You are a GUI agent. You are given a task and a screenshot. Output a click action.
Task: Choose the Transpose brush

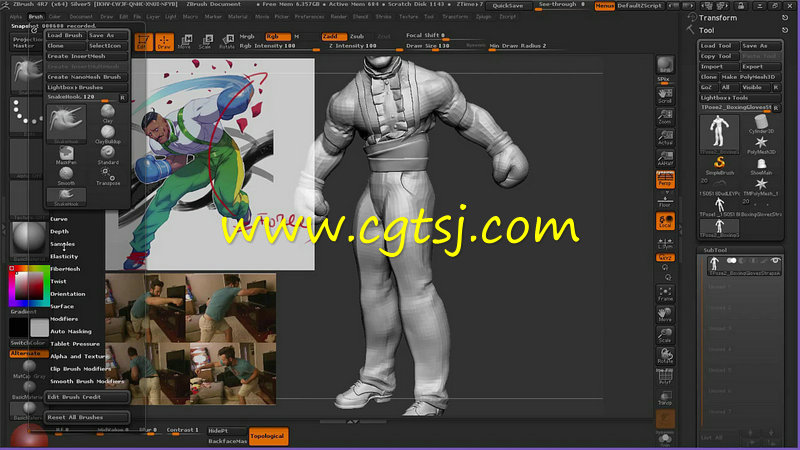[x=108, y=176]
